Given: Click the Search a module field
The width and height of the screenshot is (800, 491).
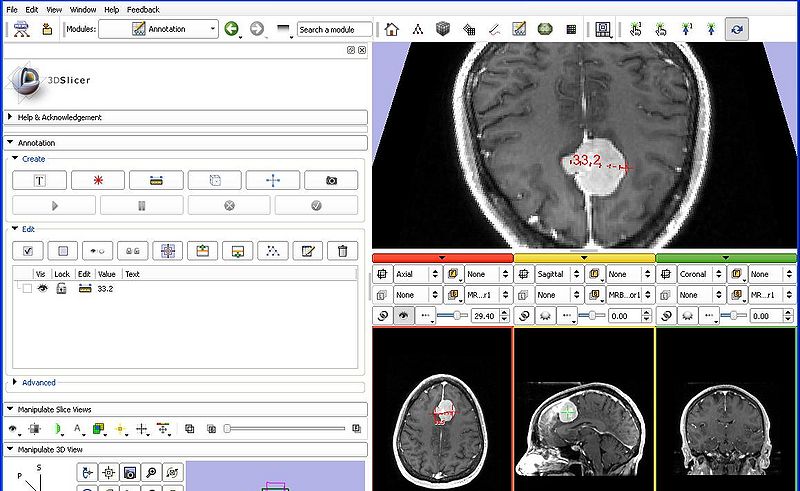Looking at the screenshot, I should [335, 29].
